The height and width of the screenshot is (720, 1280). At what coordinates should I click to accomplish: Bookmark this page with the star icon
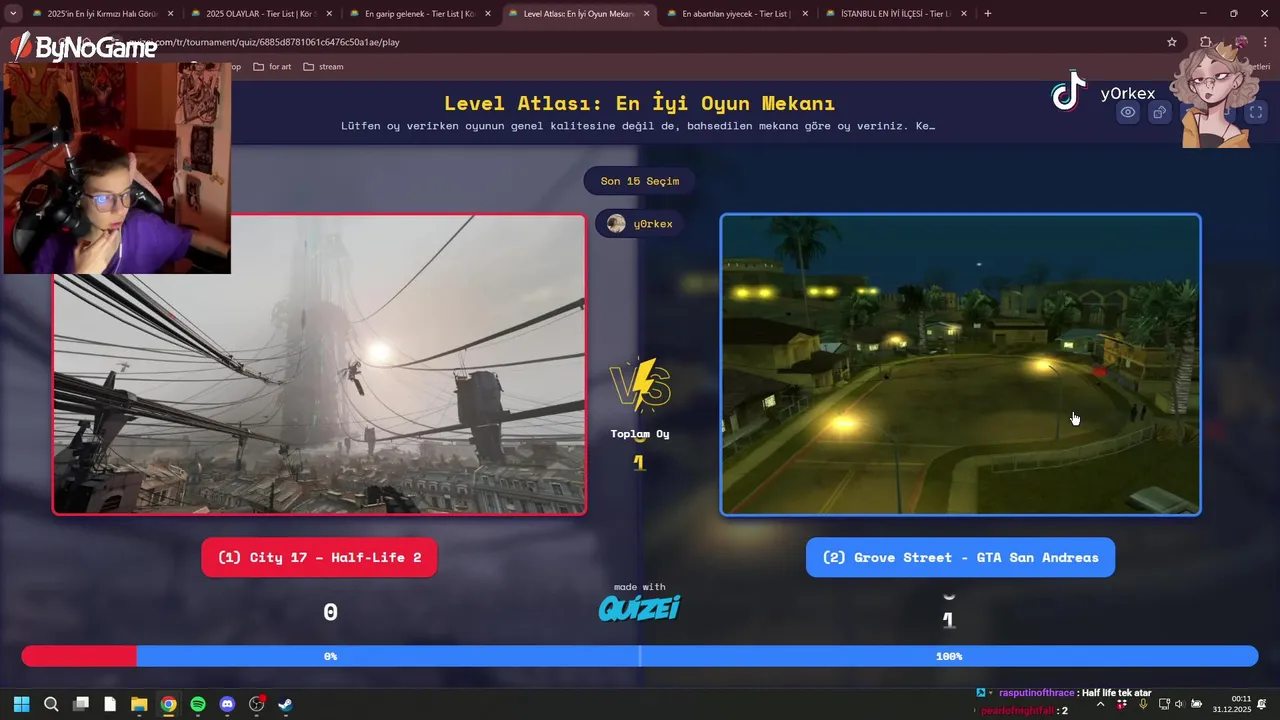point(1172,42)
